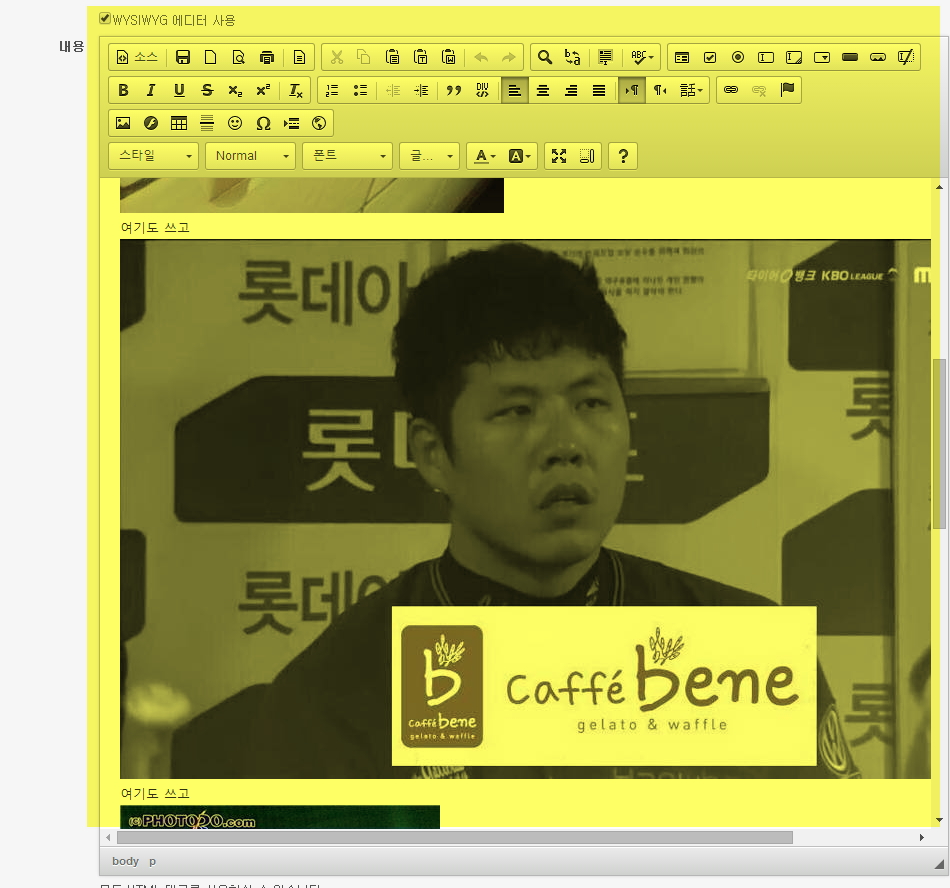Maximize the editor area

(x=559, y=156)
